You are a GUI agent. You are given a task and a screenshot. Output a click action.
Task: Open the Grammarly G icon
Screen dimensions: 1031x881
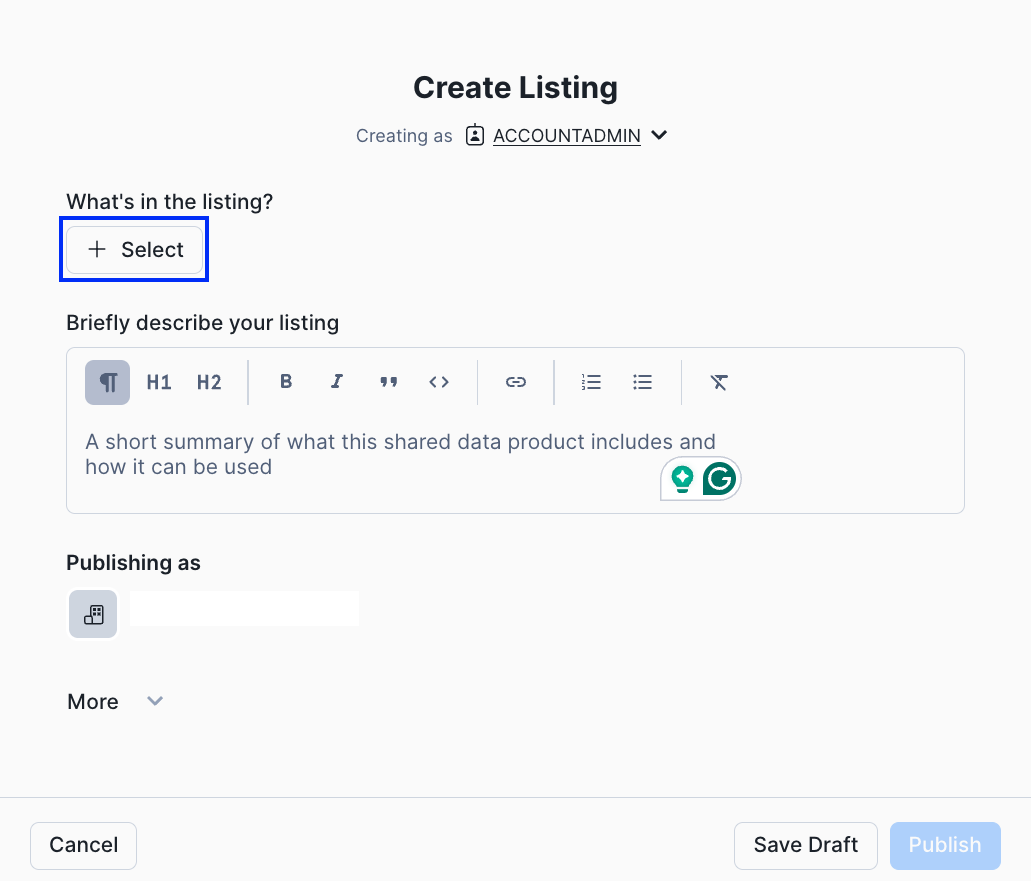point(719,479)
